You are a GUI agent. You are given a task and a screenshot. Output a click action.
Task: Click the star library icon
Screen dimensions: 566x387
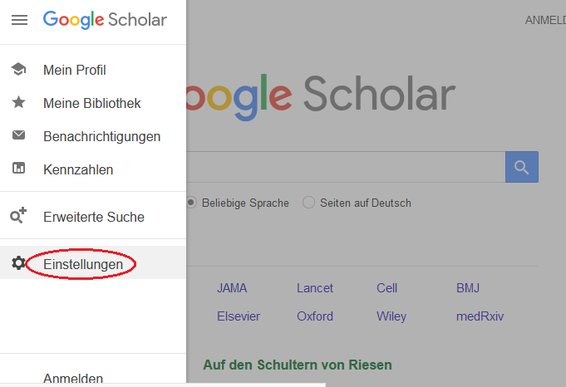[18, 102]
